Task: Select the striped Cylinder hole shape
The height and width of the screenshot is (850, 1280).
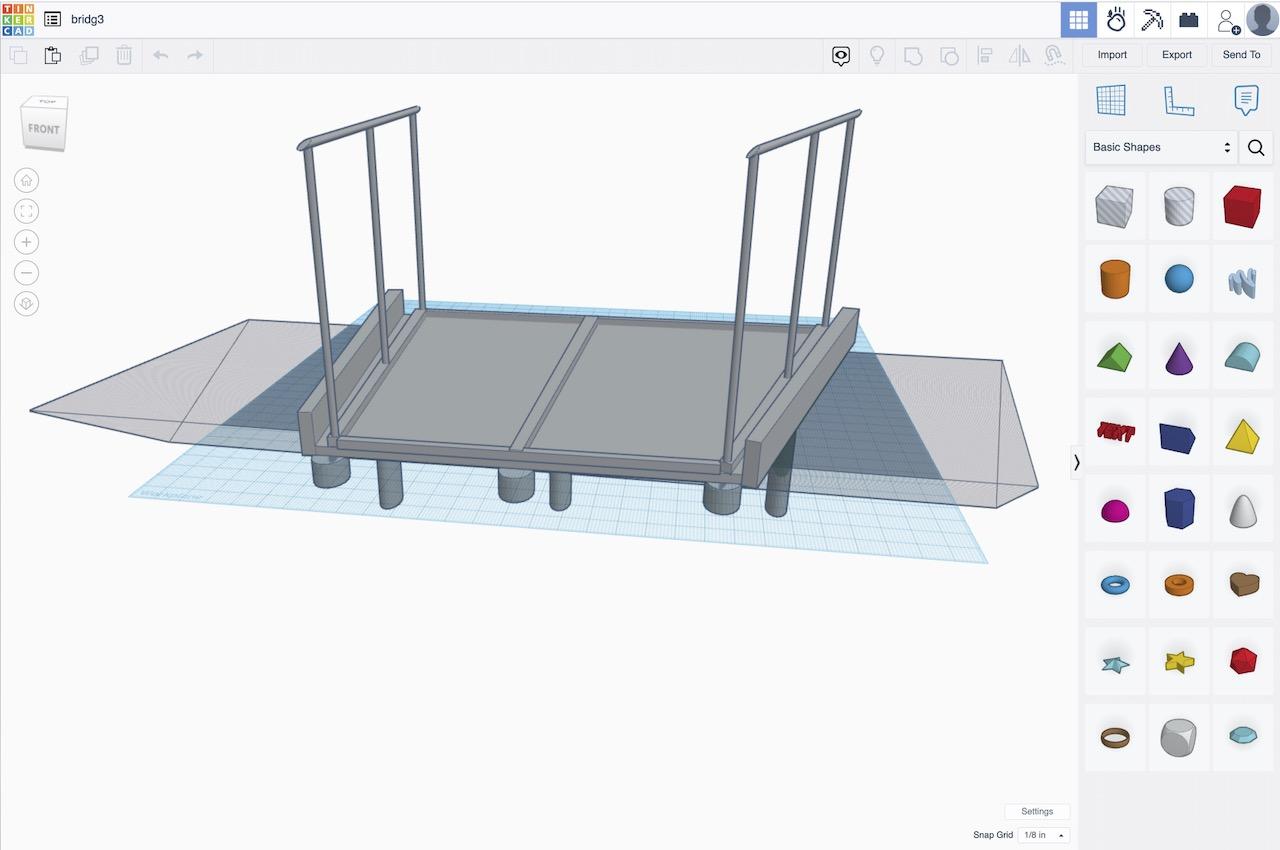Action: tap(1179, 206)
